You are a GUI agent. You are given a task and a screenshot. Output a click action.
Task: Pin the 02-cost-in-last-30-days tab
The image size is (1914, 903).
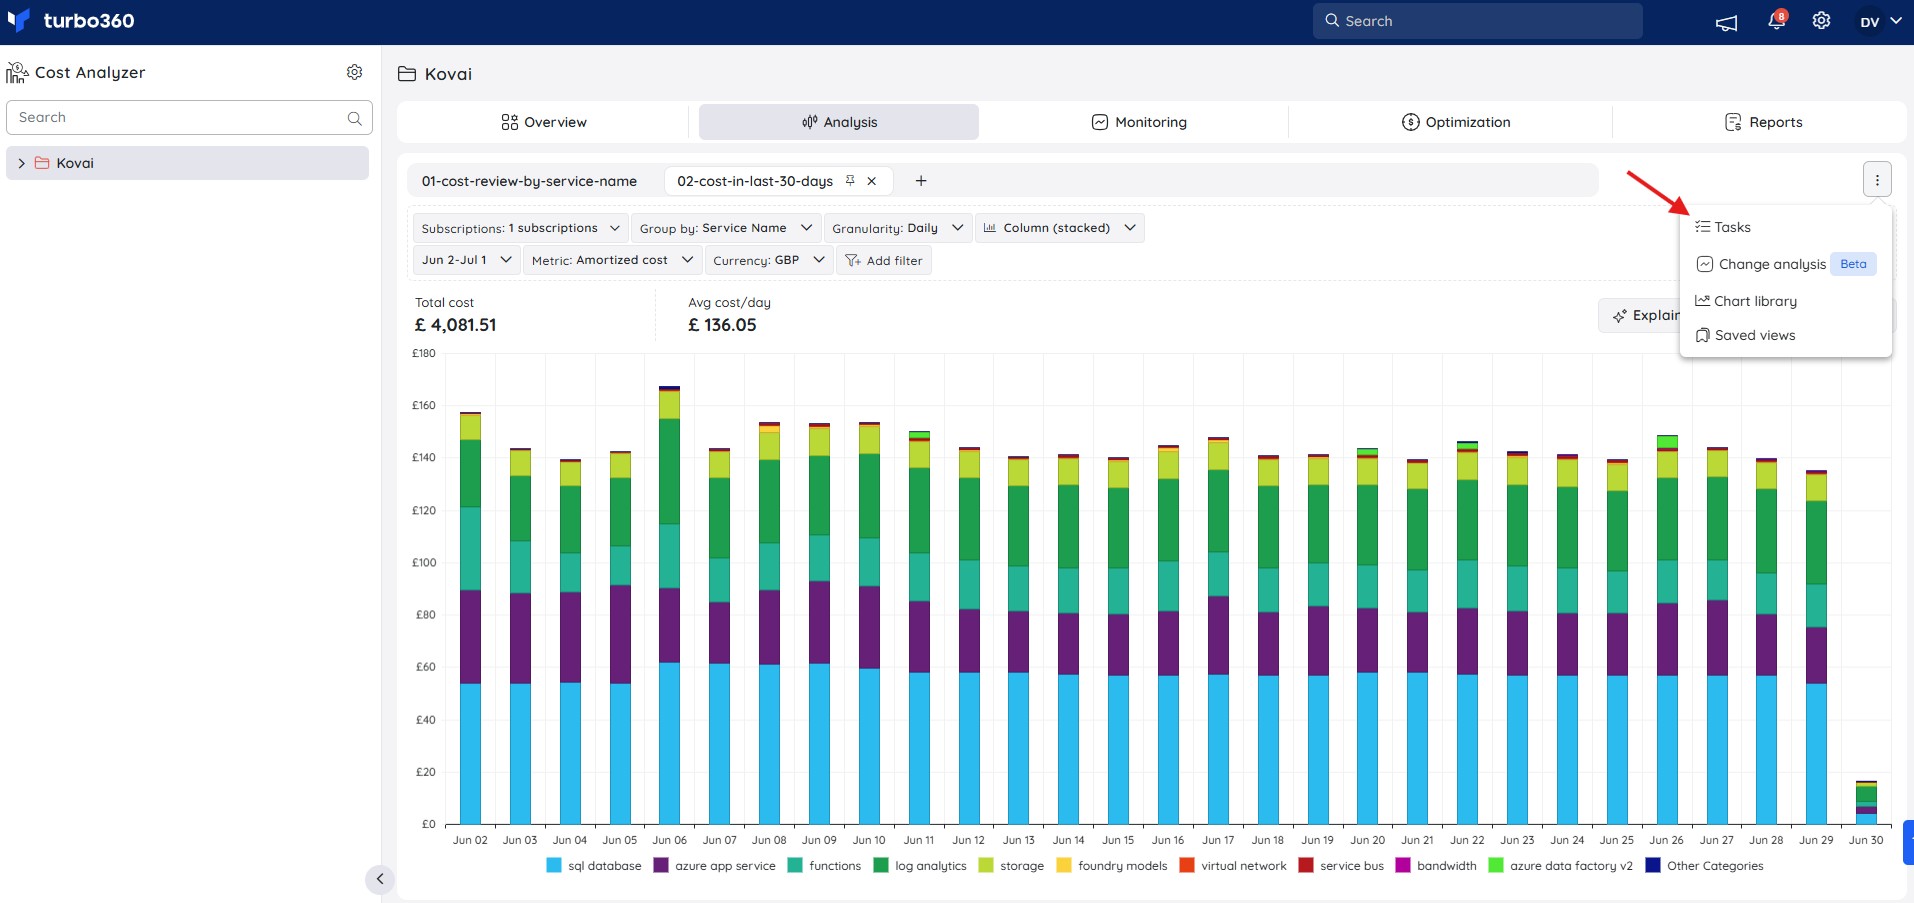[850, 181]
